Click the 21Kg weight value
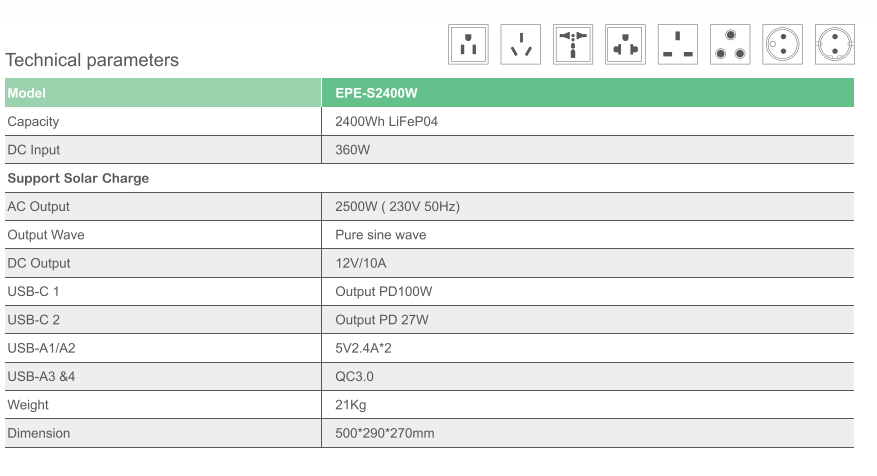Viewport: 877px width, 476px height. (351, 405)
